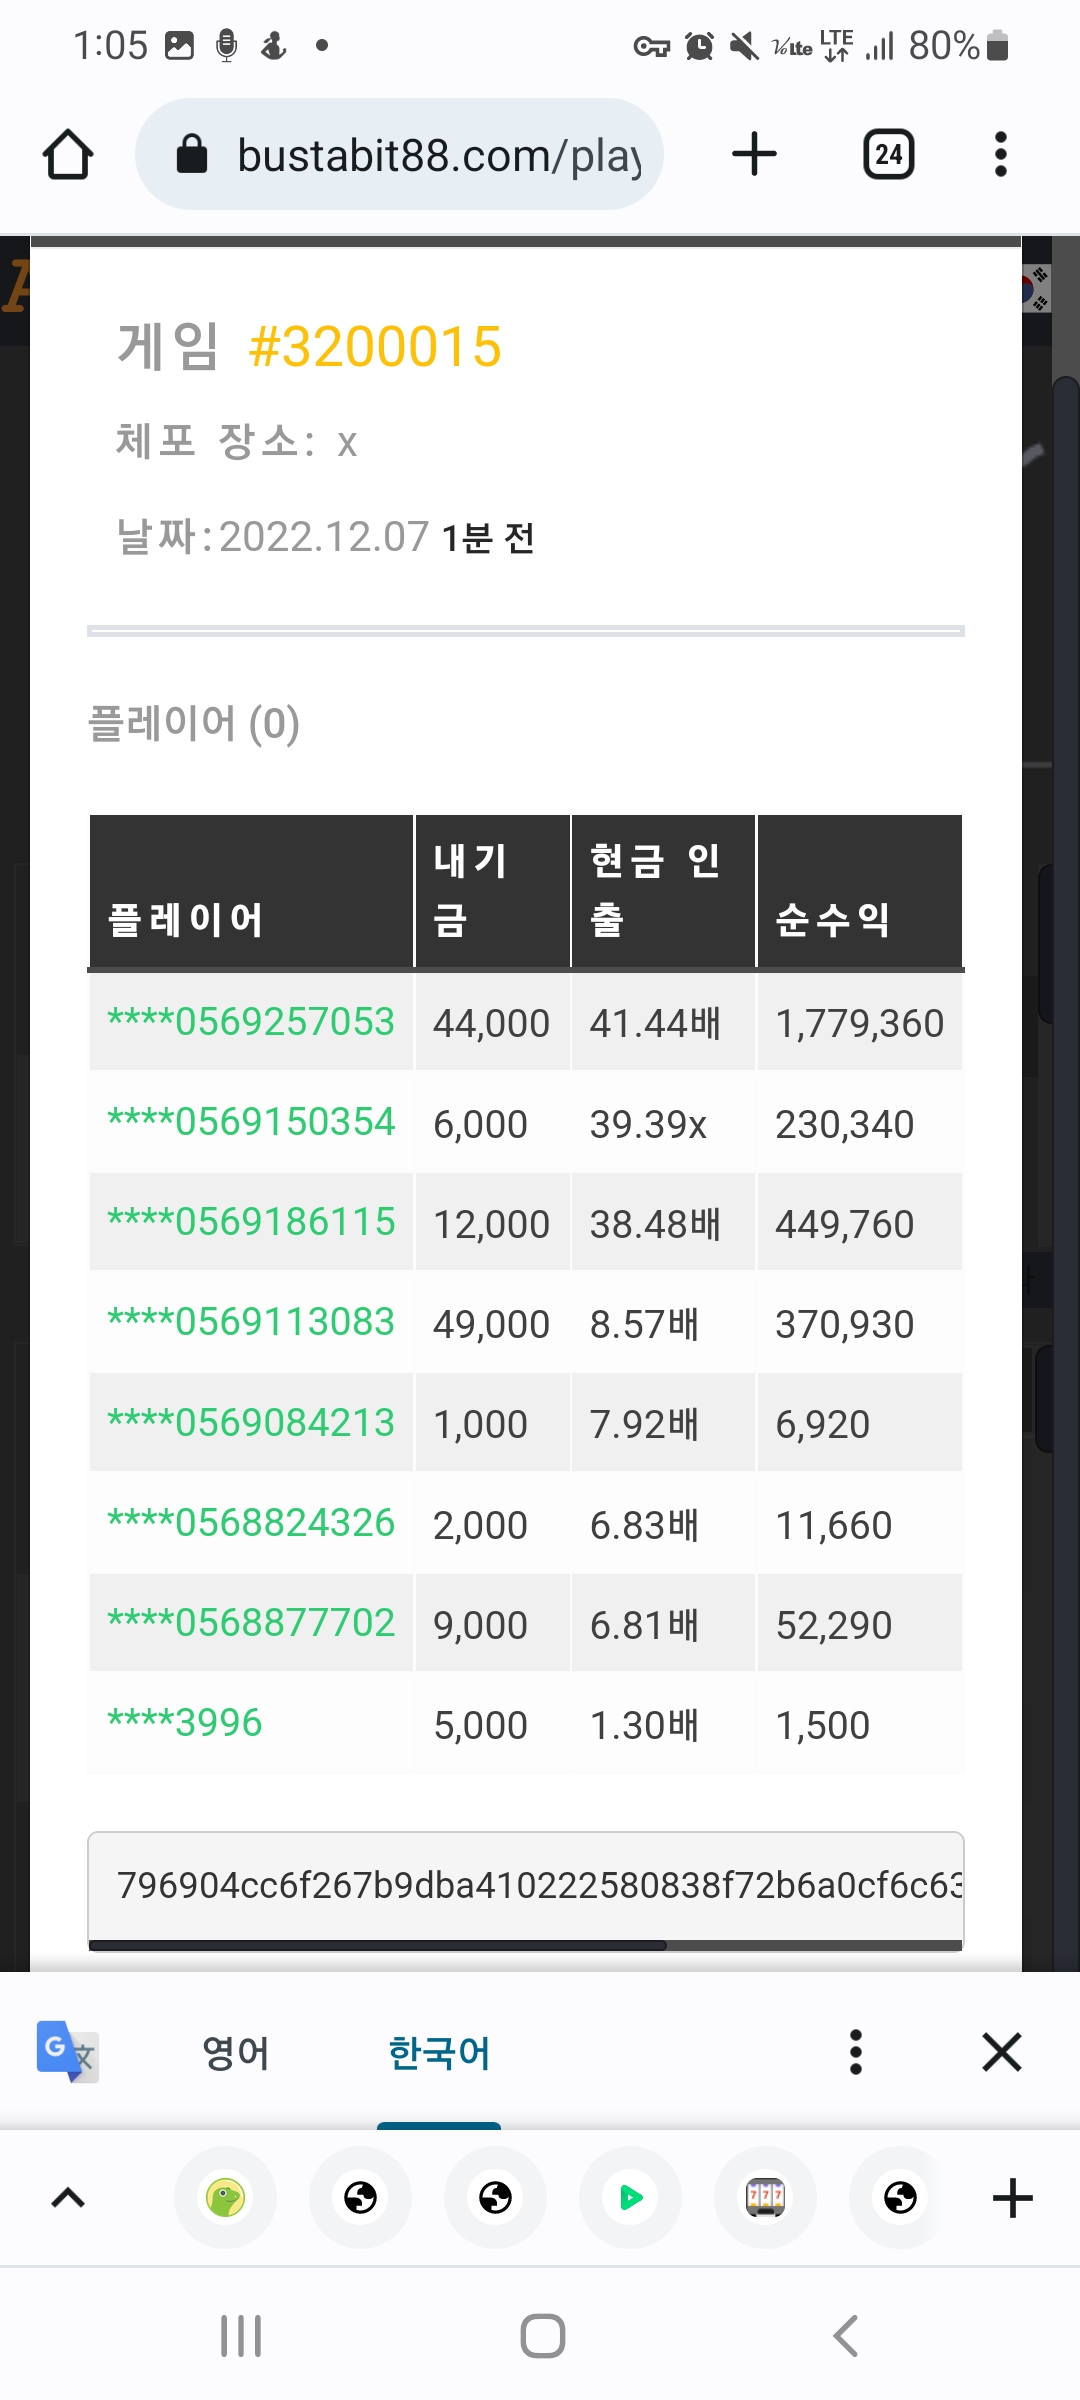Open game #3200015 link
Image resolution: width=1080 pixels, height=2400 pixels.
[375, 347]
